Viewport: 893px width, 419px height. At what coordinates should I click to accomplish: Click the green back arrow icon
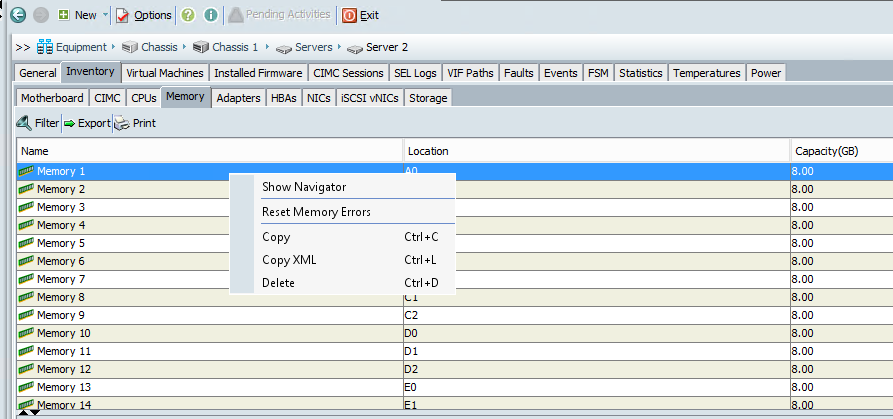[17, 15]
